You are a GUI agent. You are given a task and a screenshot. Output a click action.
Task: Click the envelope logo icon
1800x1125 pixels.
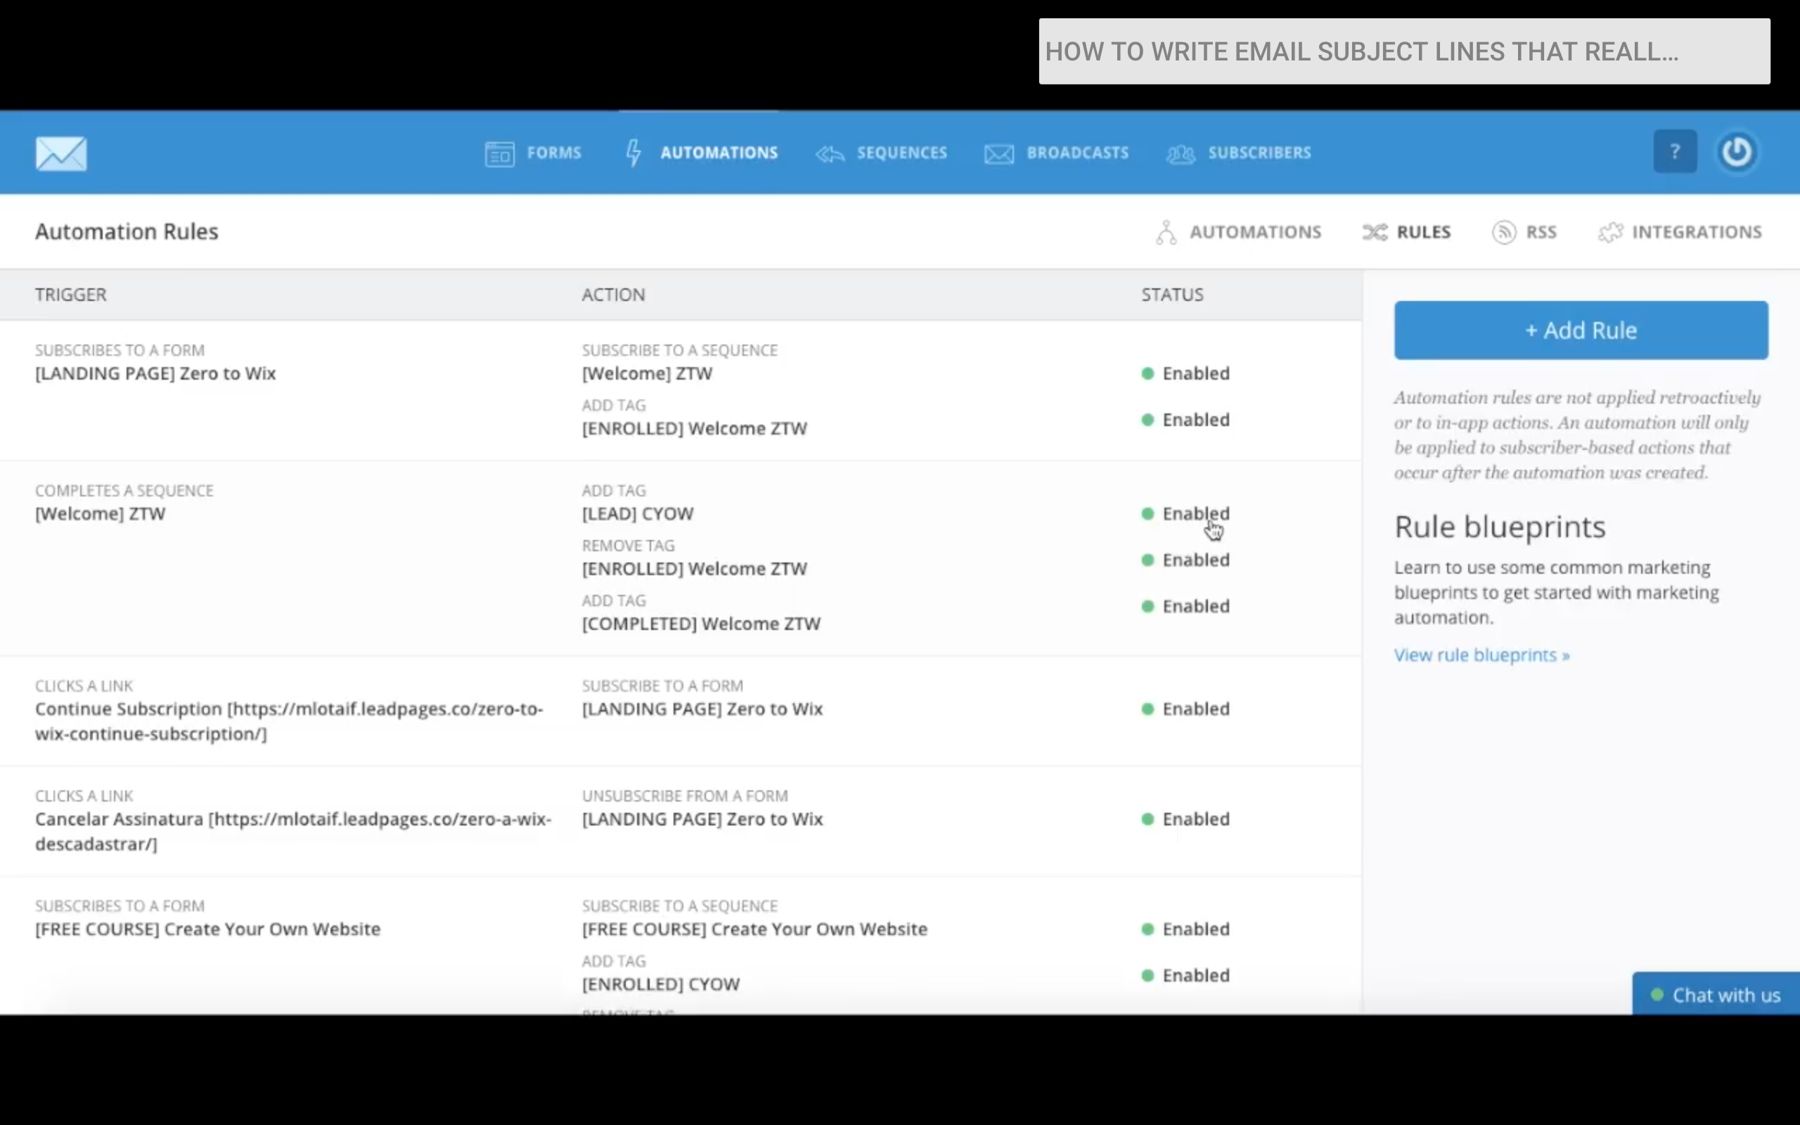pos(61,153)
